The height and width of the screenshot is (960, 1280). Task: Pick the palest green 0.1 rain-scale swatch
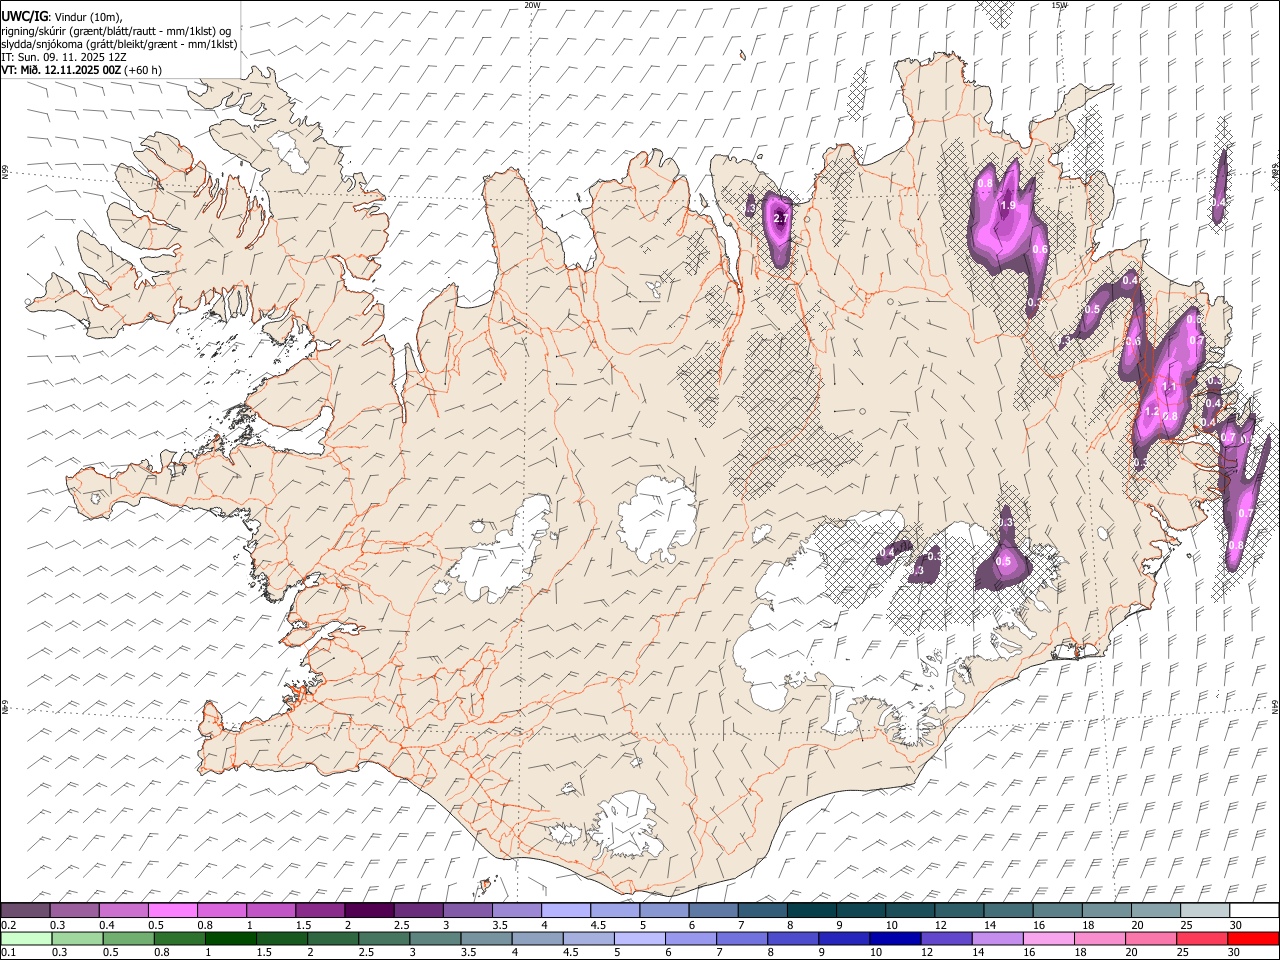(x=25, y=938)
